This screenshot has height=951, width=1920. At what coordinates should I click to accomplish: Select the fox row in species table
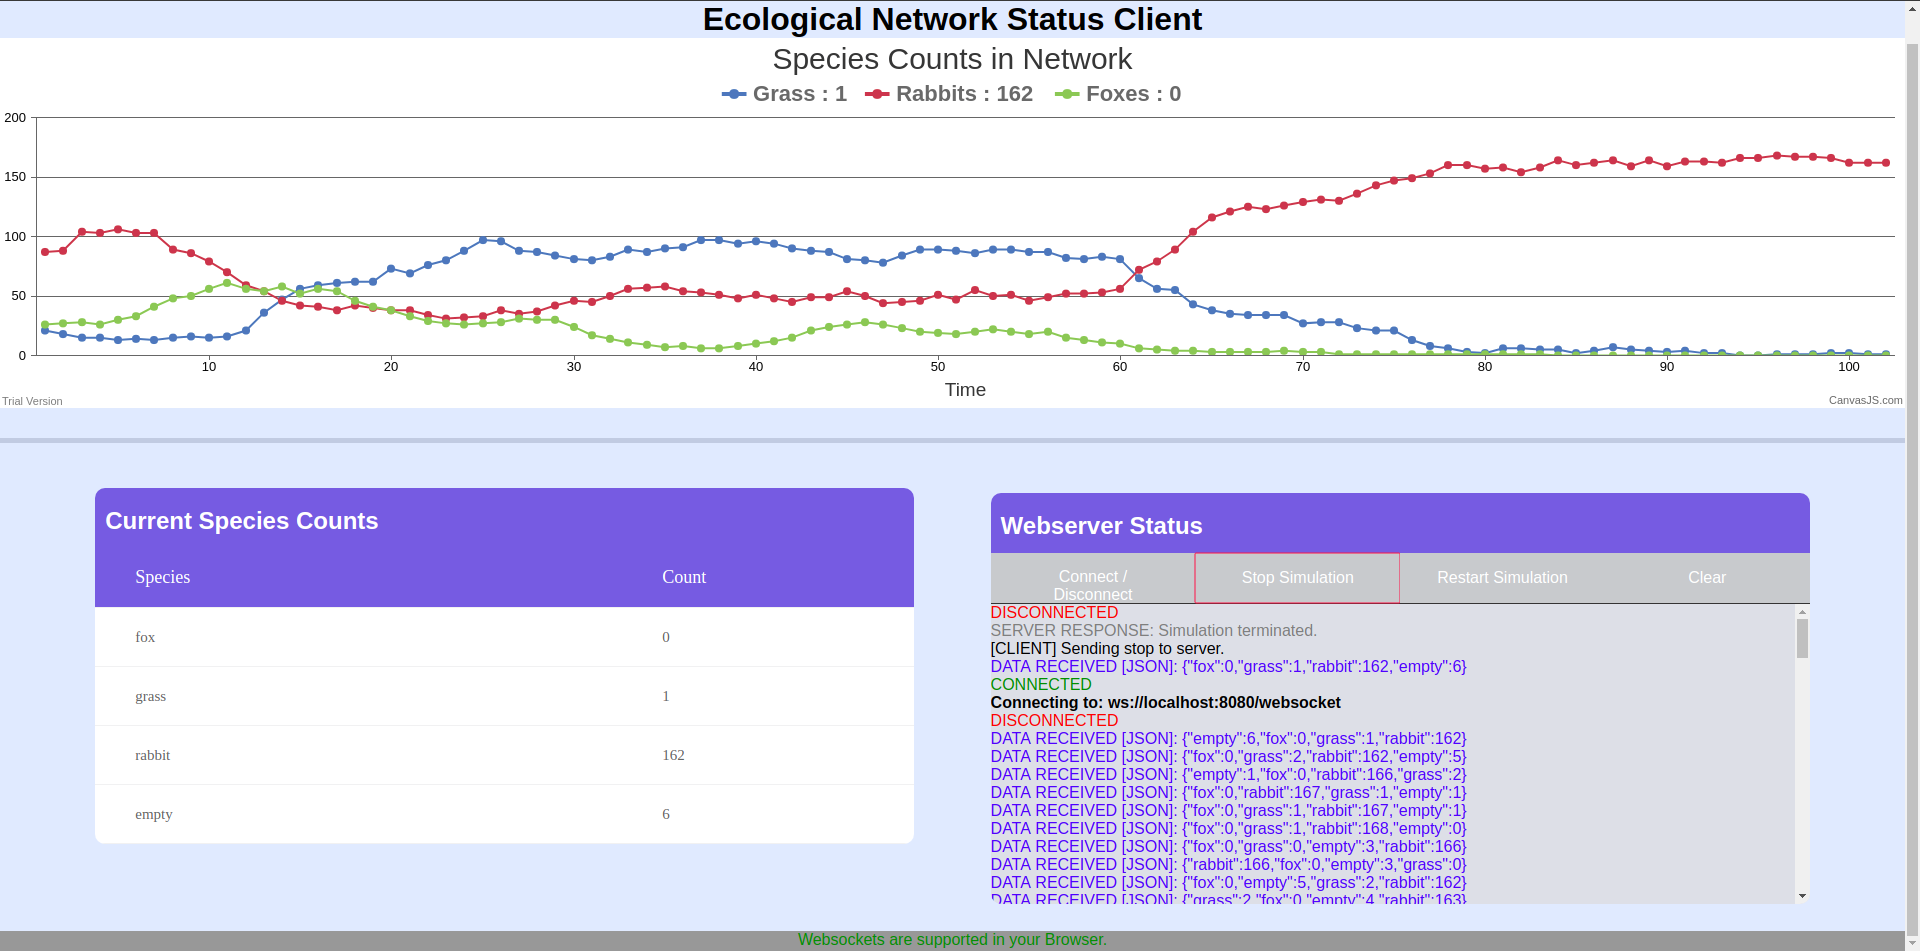[x=504, y=637]
